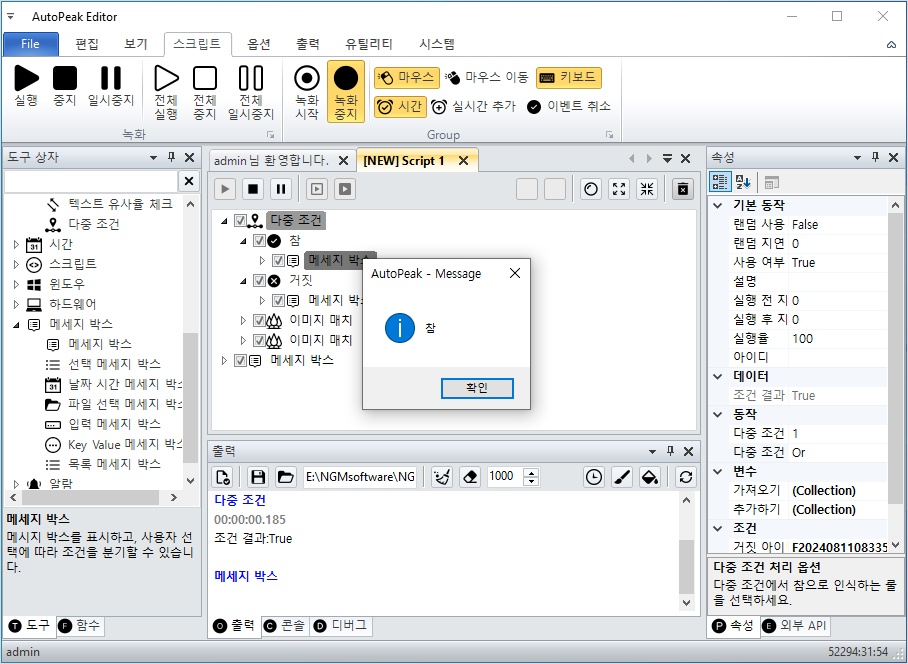Click the toolbox search input field
The height and width of the screenshot is (664, 908).
(91, 181)
